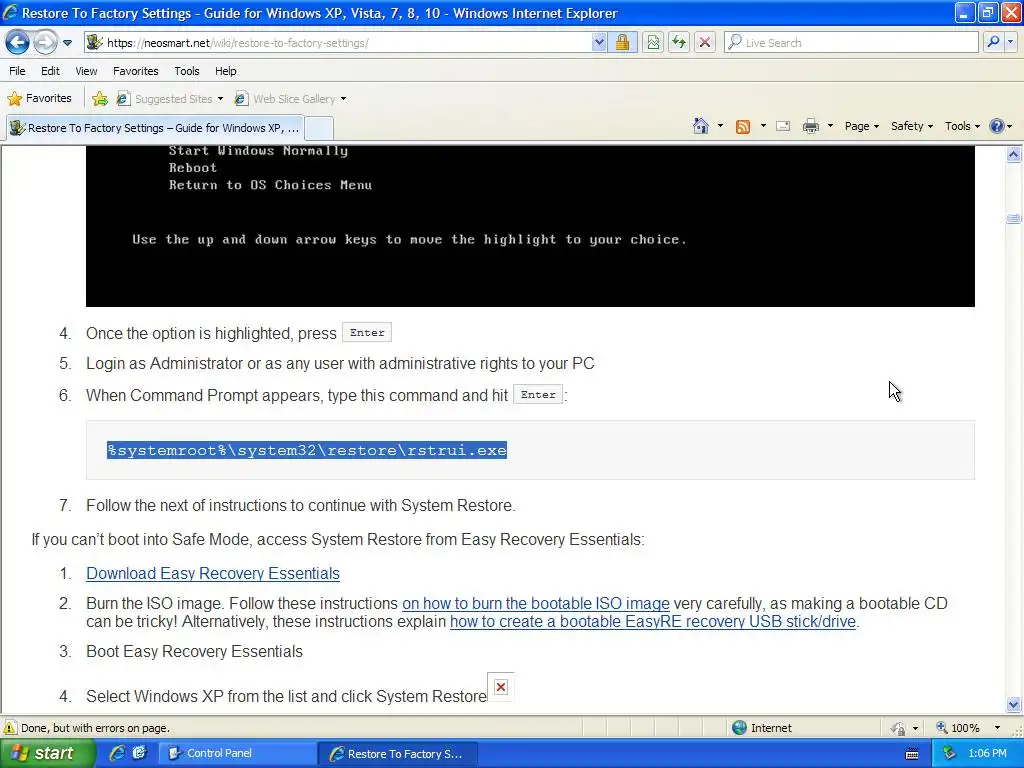Open the recent pages dropdown arrow
Image resolution: width=1024 pixels, height=768 pixels.
(67, 43)
